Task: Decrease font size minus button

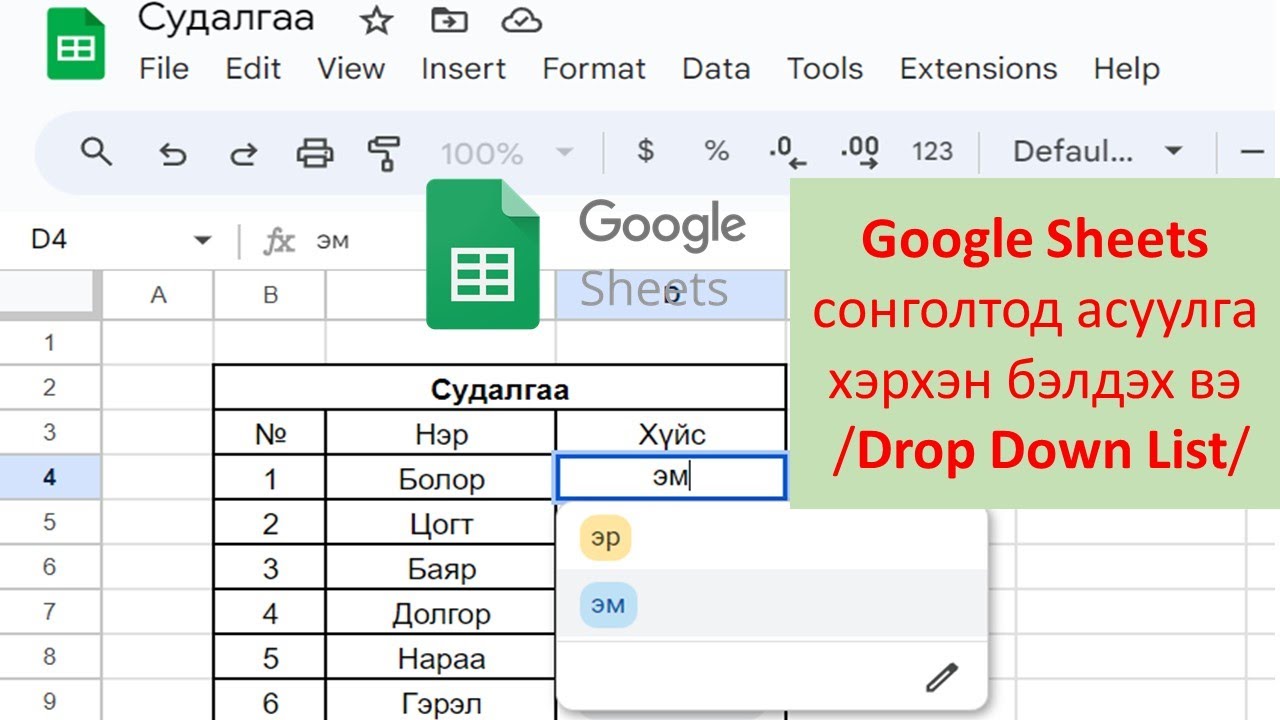Action: (x=1252, y=152)
